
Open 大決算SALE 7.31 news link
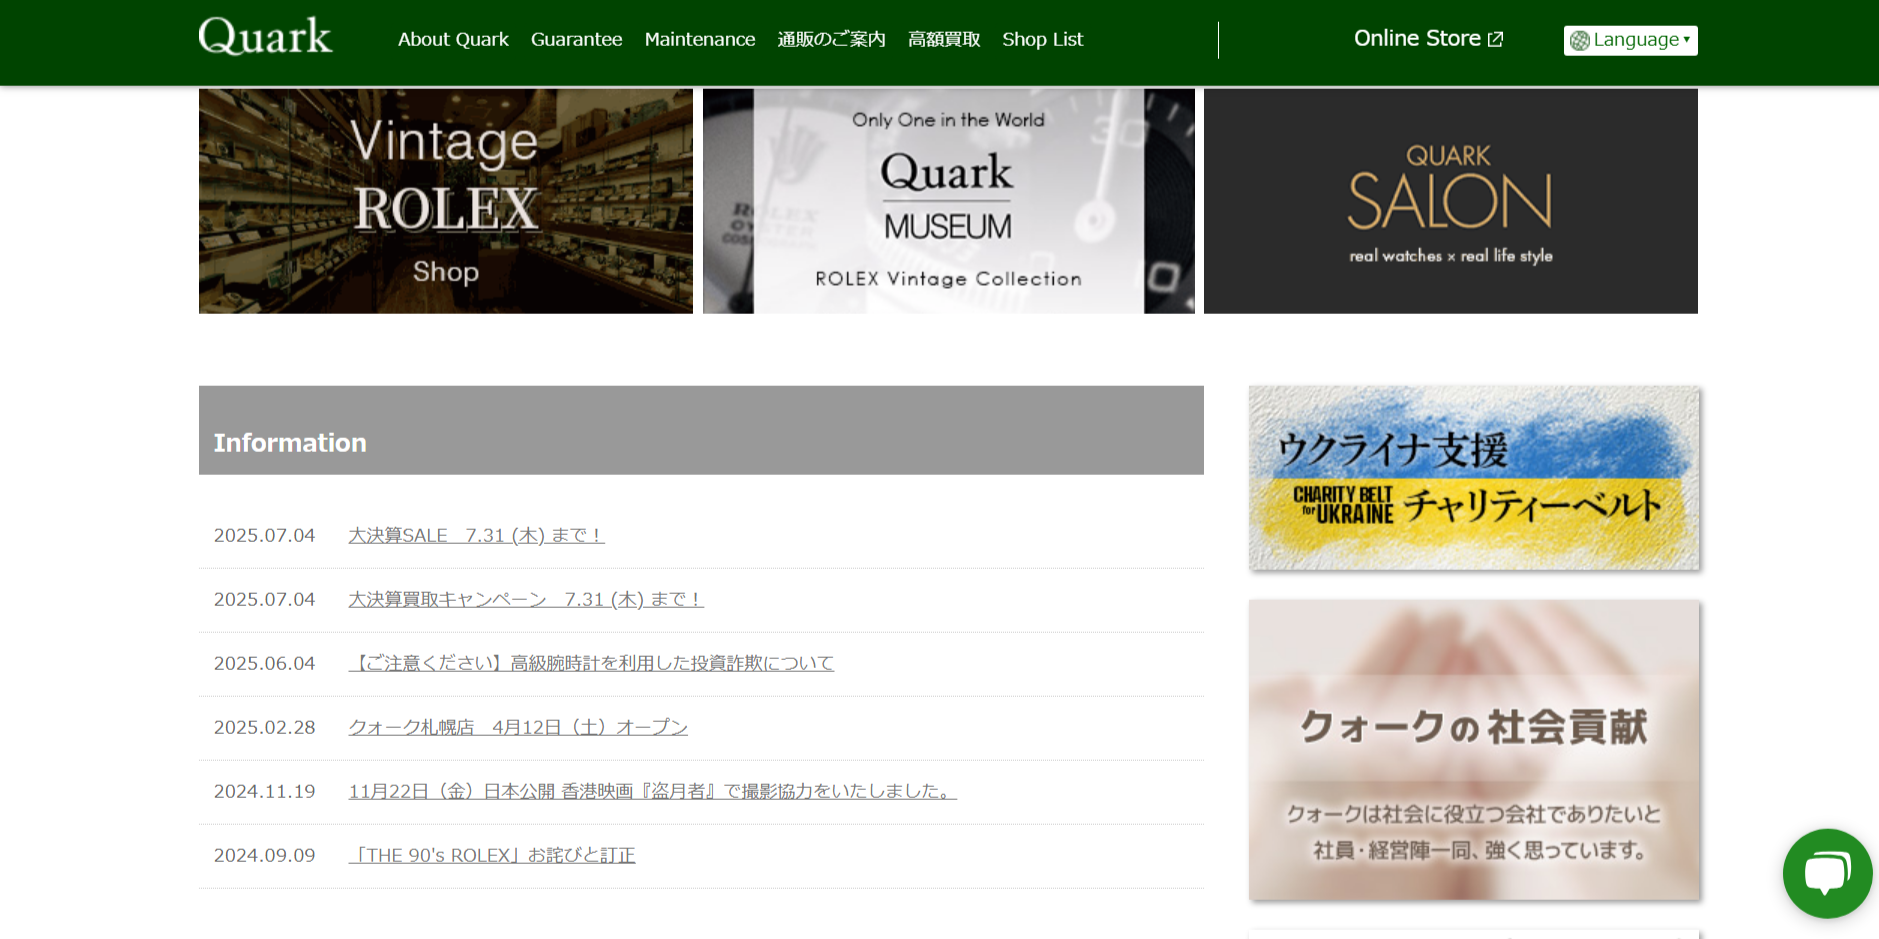tap(476, 535)
